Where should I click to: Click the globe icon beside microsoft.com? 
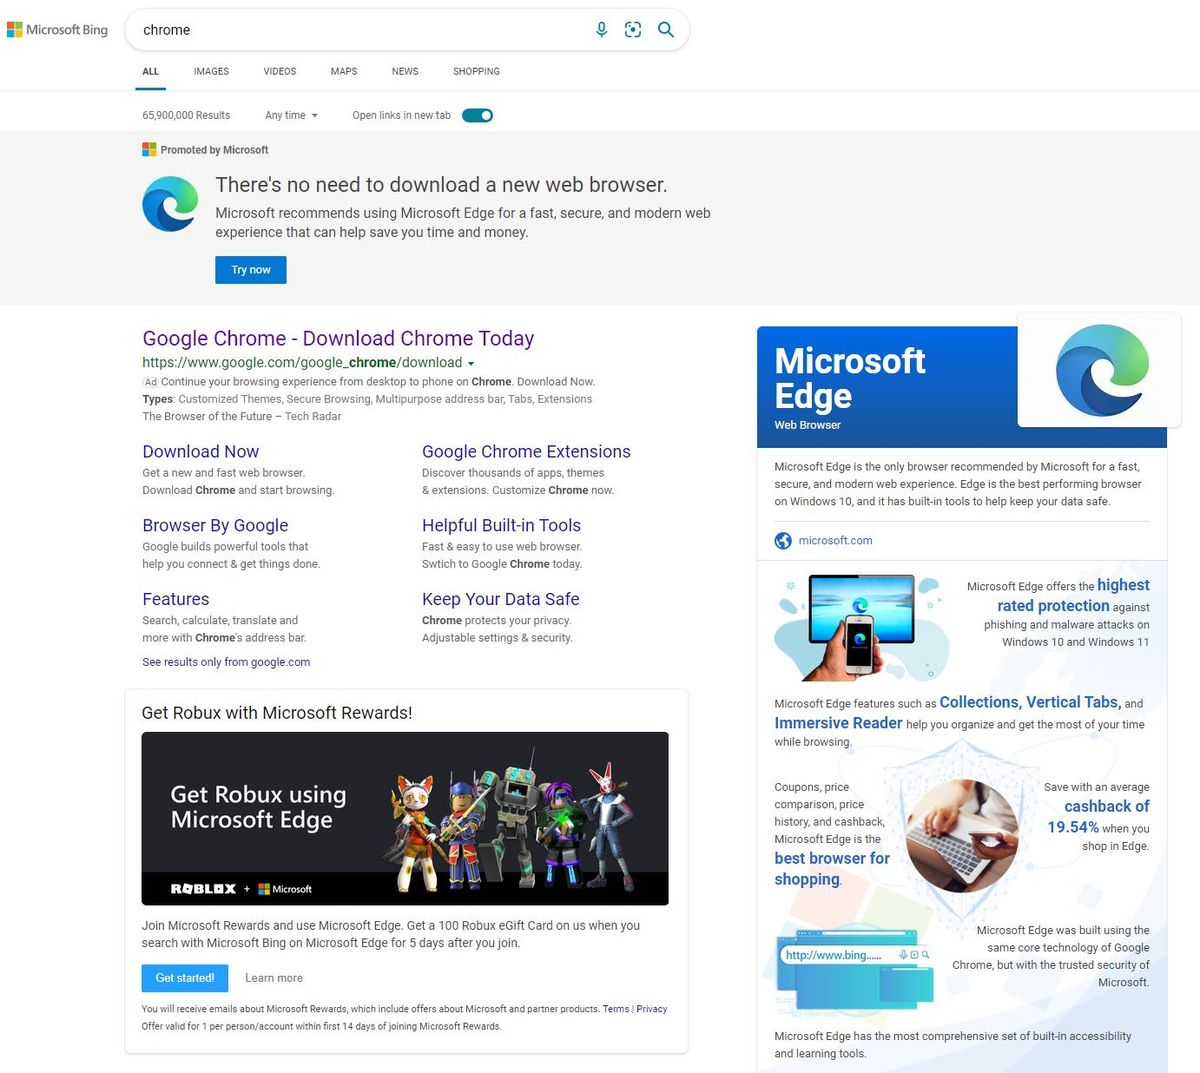[782, 540]
